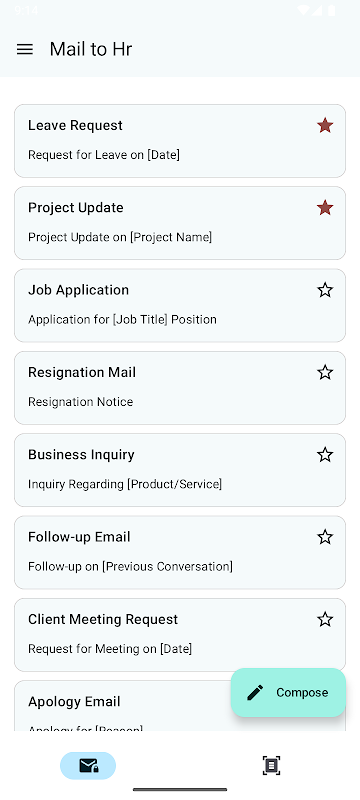Open the Project Update template card
Image resolution: width=360 pixels, height=800 pixels.
pyautogui.click(x=180, y=223)
